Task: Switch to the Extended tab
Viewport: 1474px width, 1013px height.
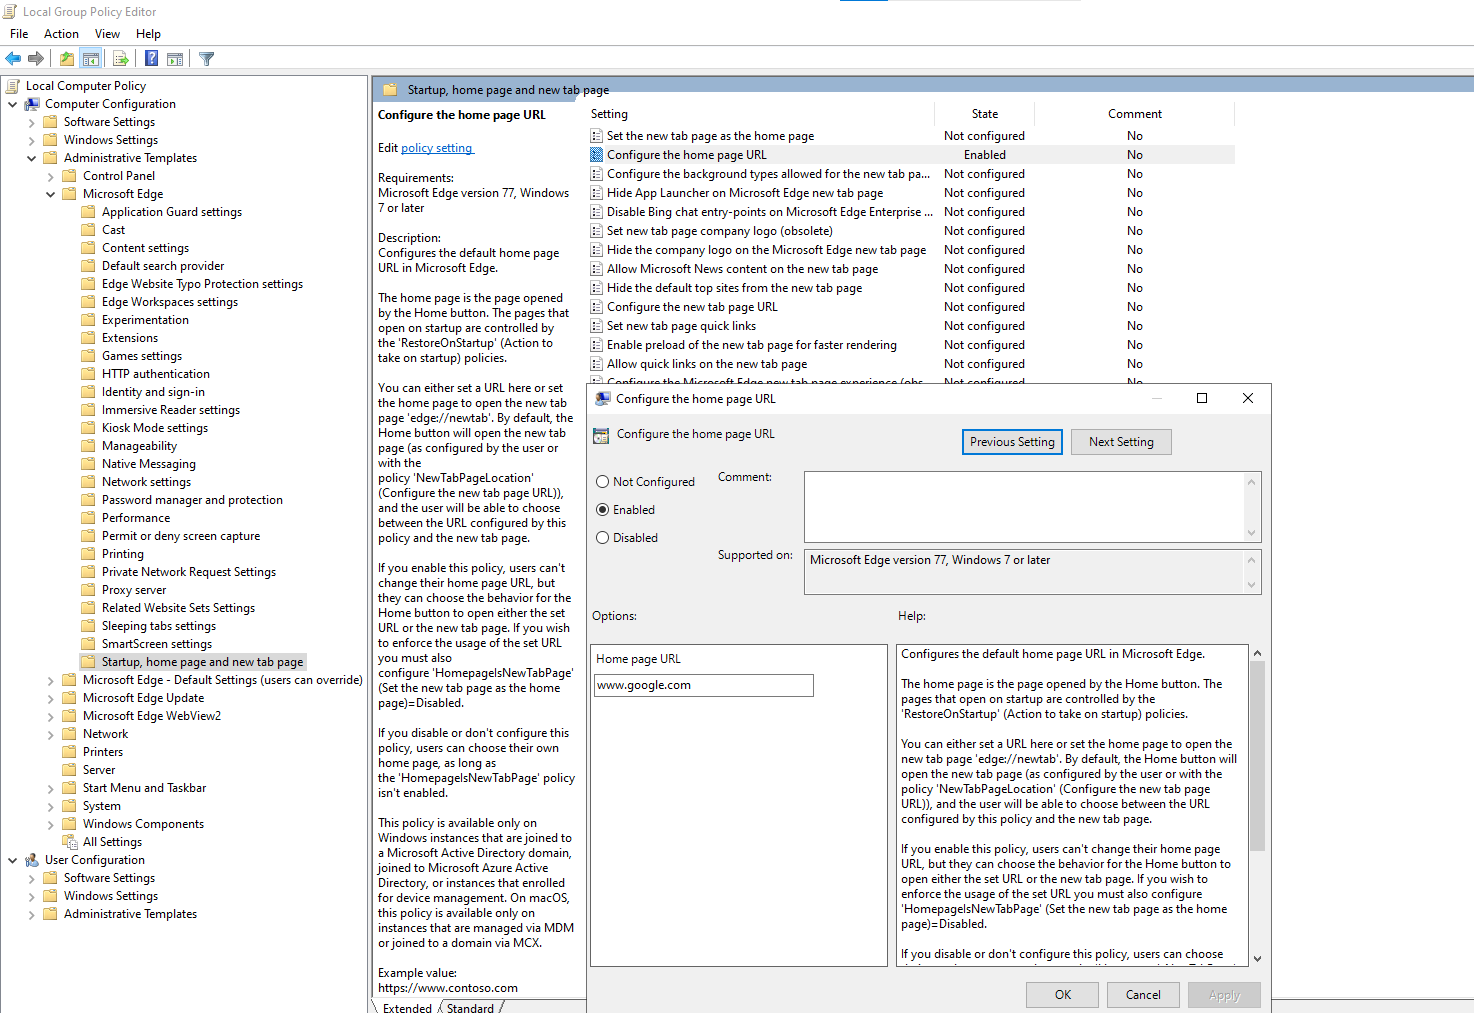Action: coord(407,1007)
